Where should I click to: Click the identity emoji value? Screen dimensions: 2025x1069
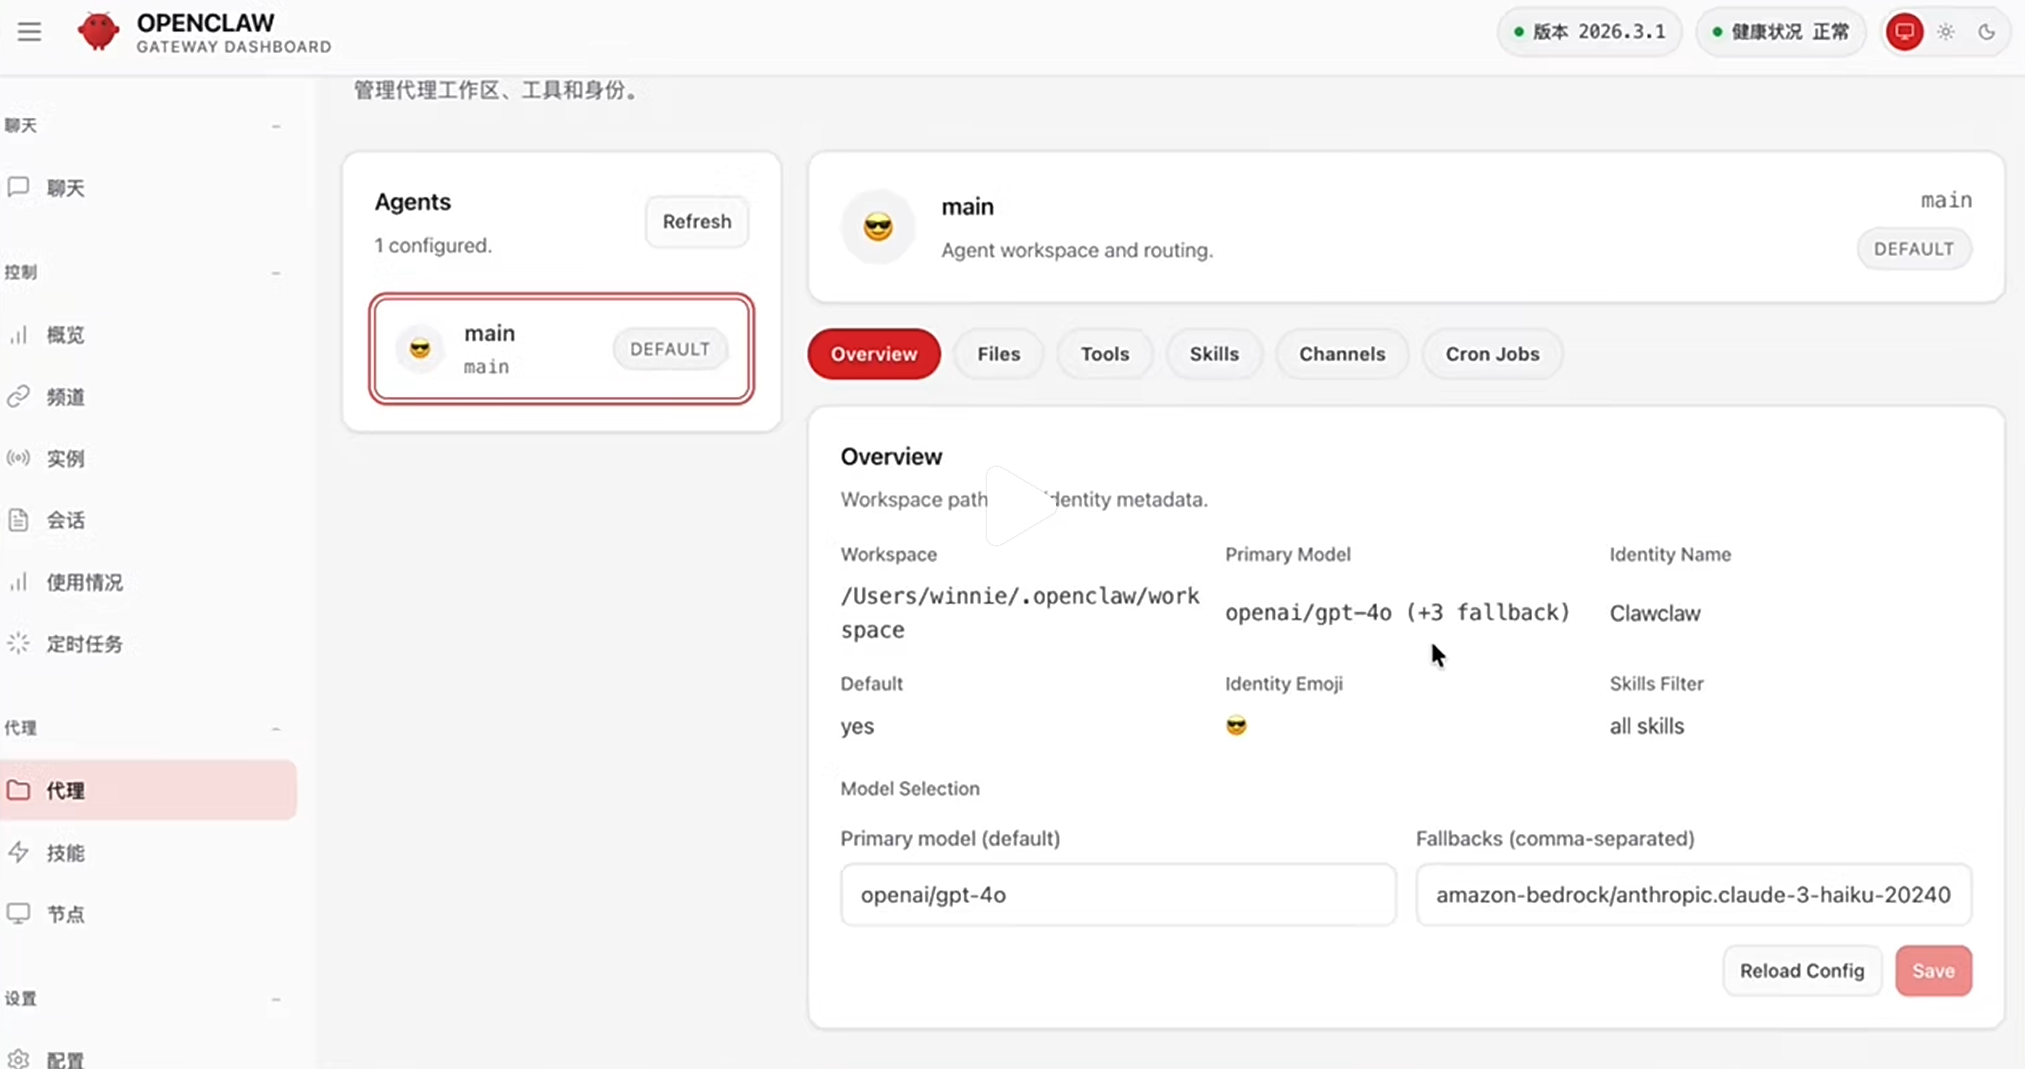1236,726
